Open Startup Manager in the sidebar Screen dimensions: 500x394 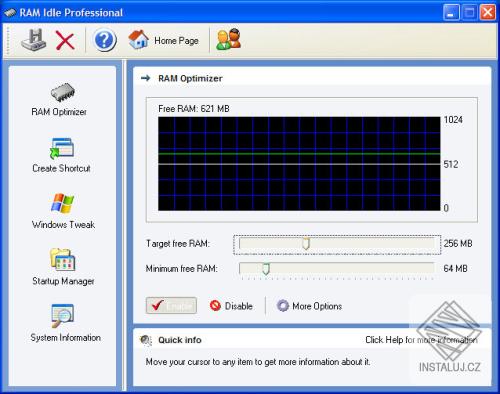click(x=63, y=267)
